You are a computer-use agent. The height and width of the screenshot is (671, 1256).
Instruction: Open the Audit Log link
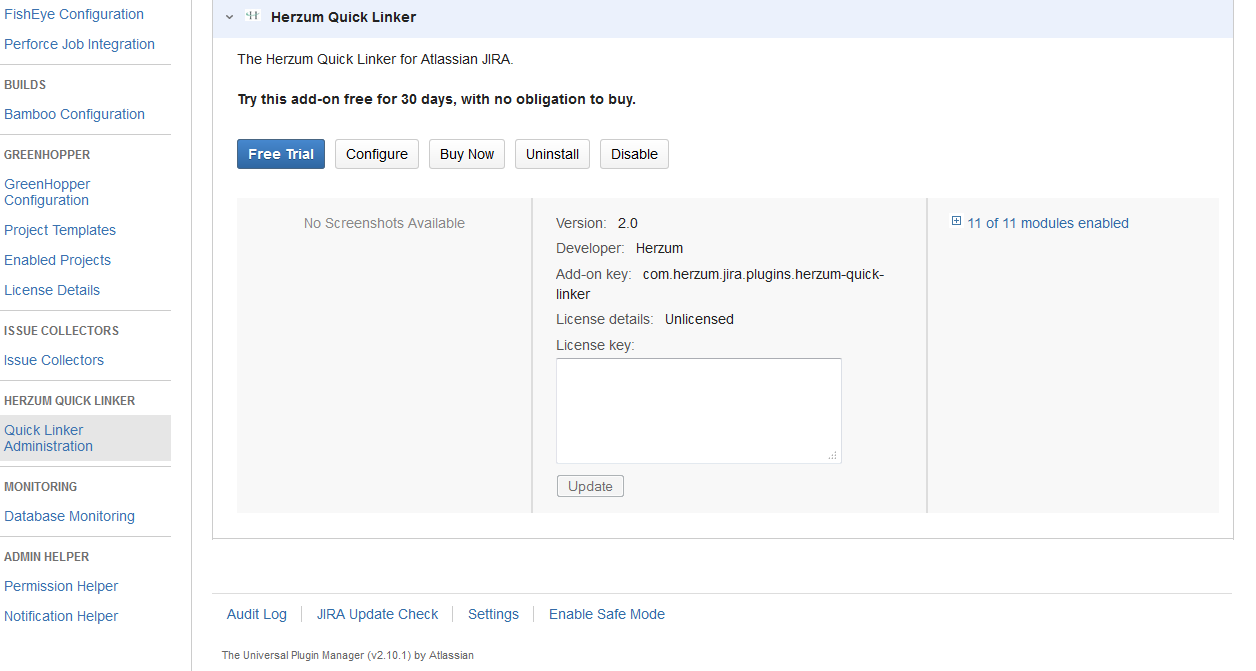point(257,614)
